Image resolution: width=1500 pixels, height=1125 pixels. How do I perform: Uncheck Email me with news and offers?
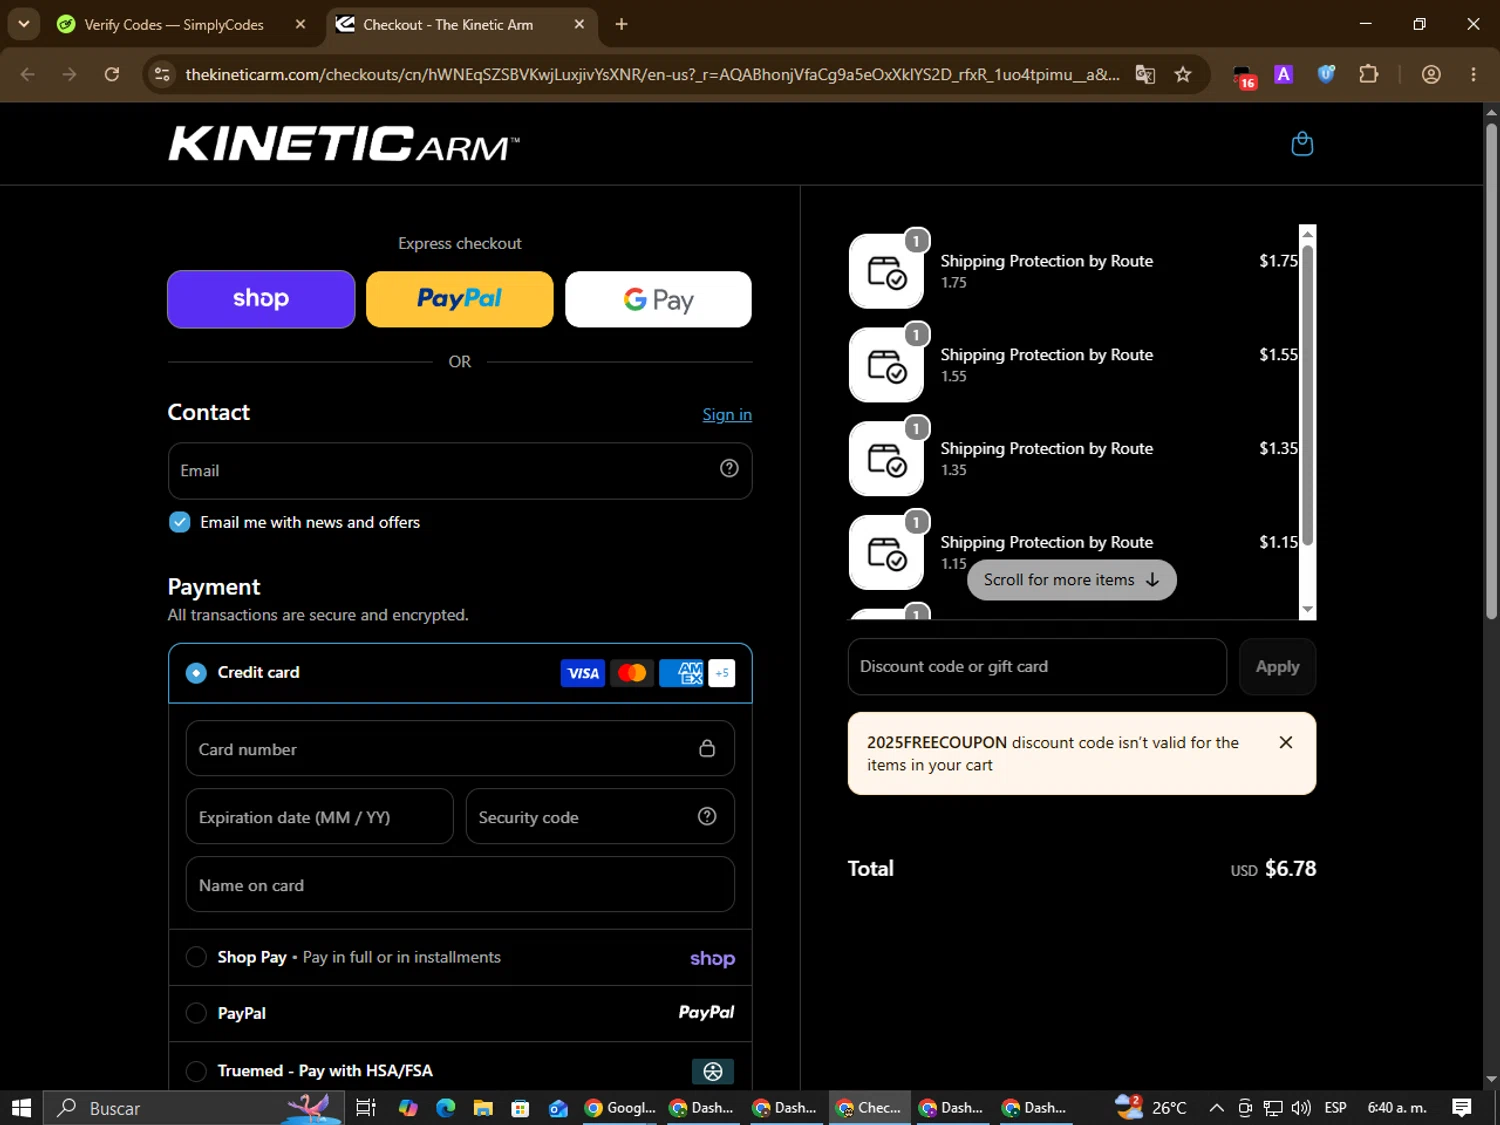[180, 522]
